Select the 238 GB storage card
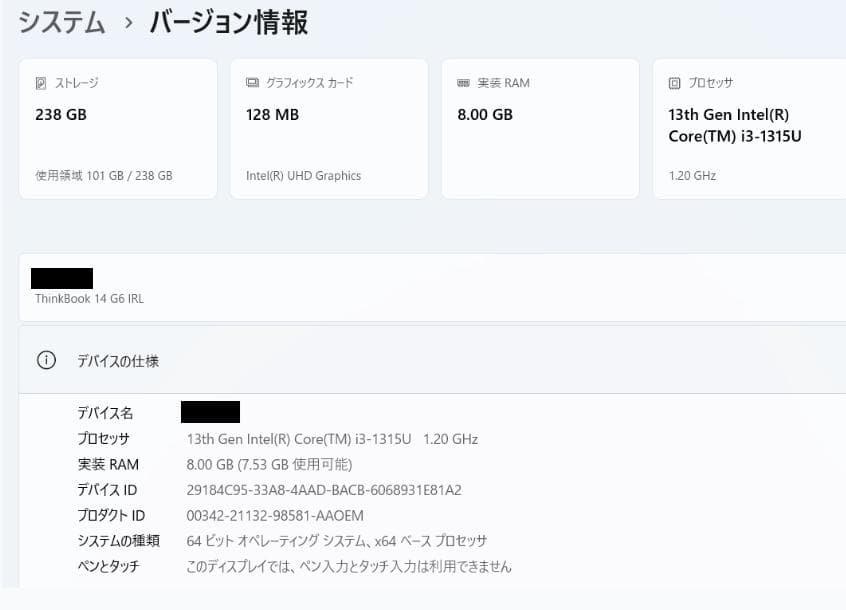846x610 pixels. 117,127
